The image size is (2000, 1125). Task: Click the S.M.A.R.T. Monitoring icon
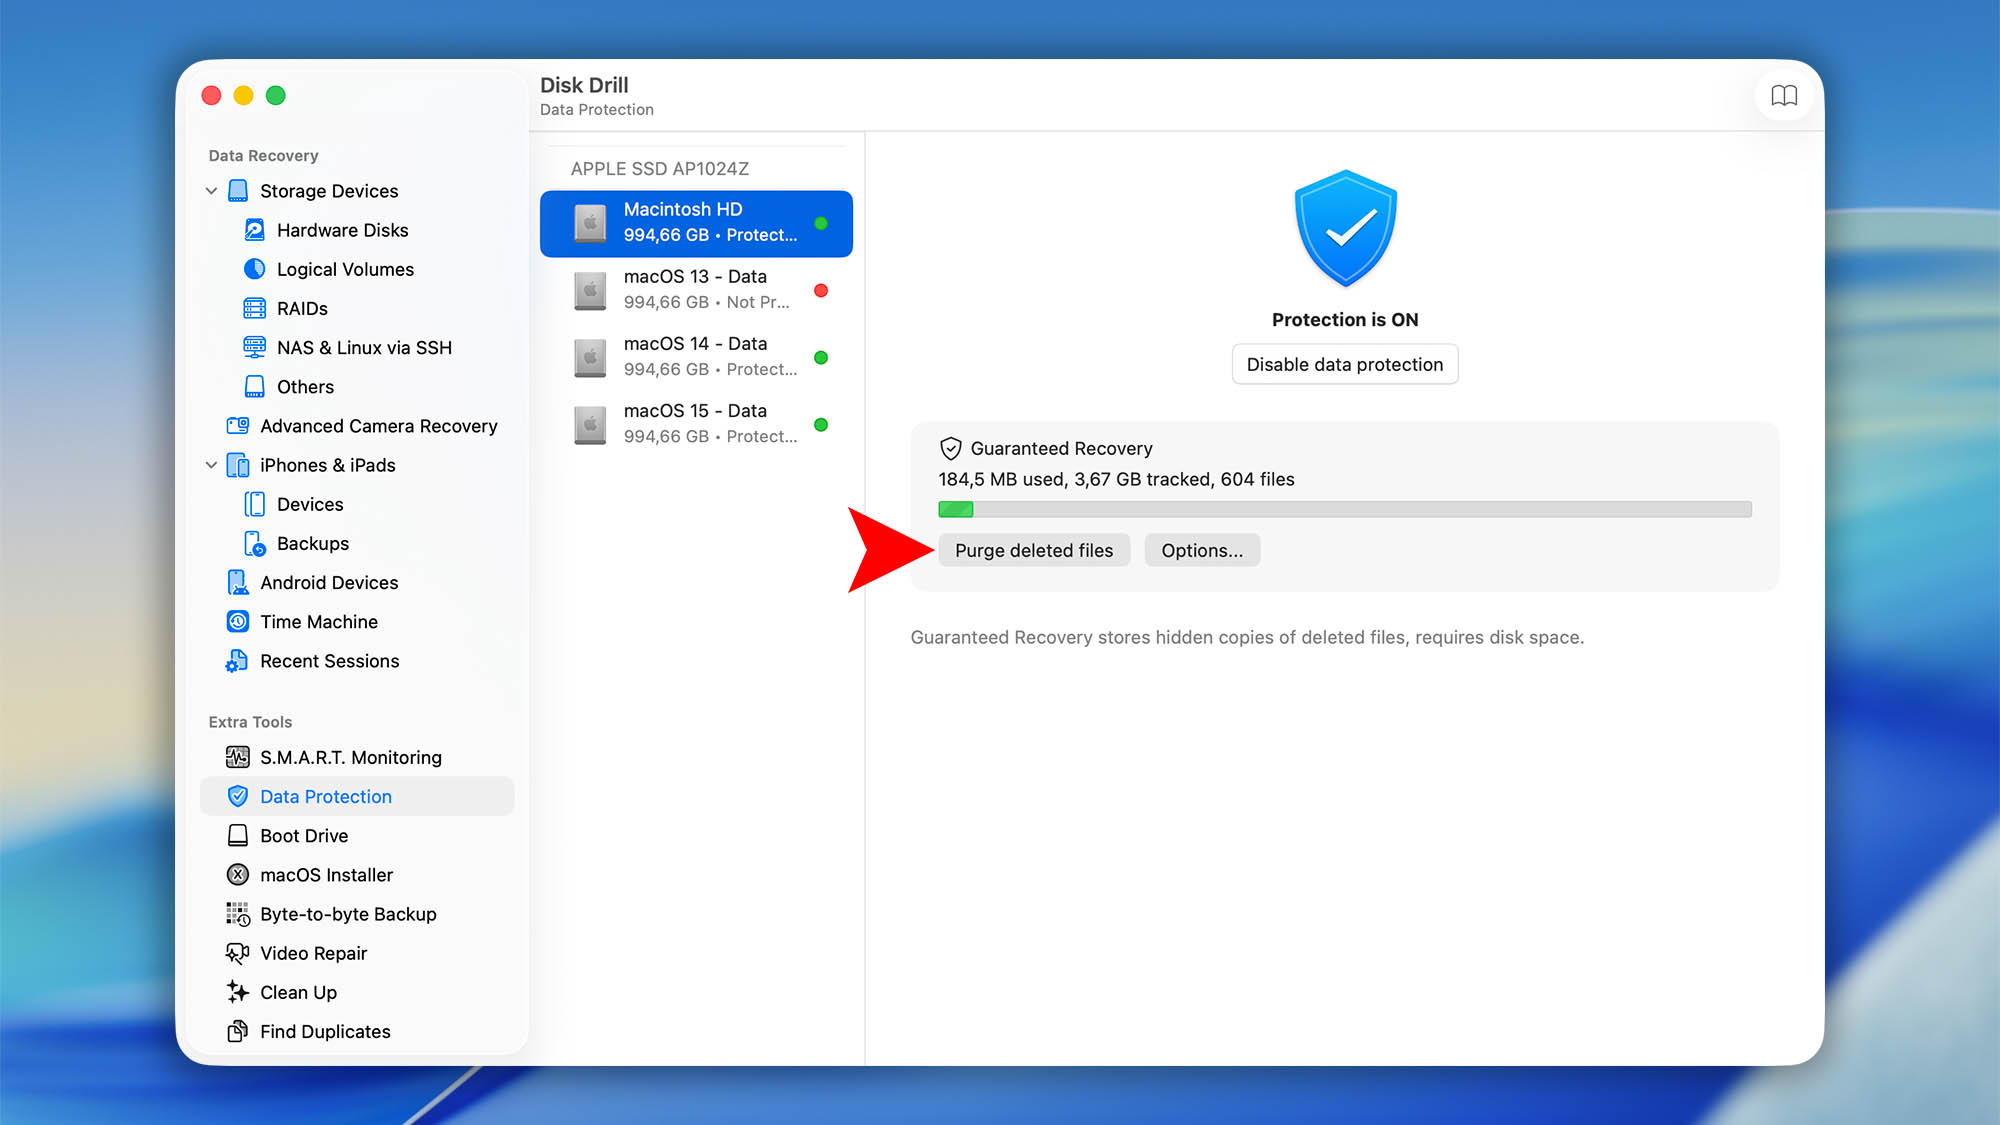click(x=238, y=757)
